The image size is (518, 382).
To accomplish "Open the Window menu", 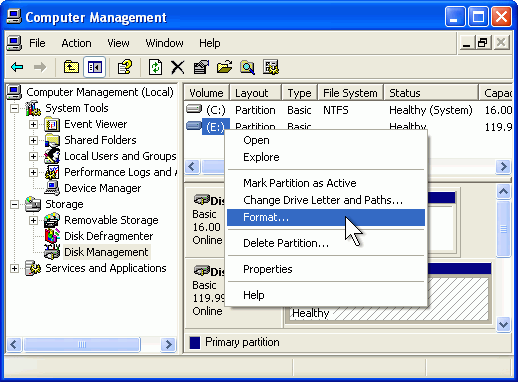I will (164, 43).
